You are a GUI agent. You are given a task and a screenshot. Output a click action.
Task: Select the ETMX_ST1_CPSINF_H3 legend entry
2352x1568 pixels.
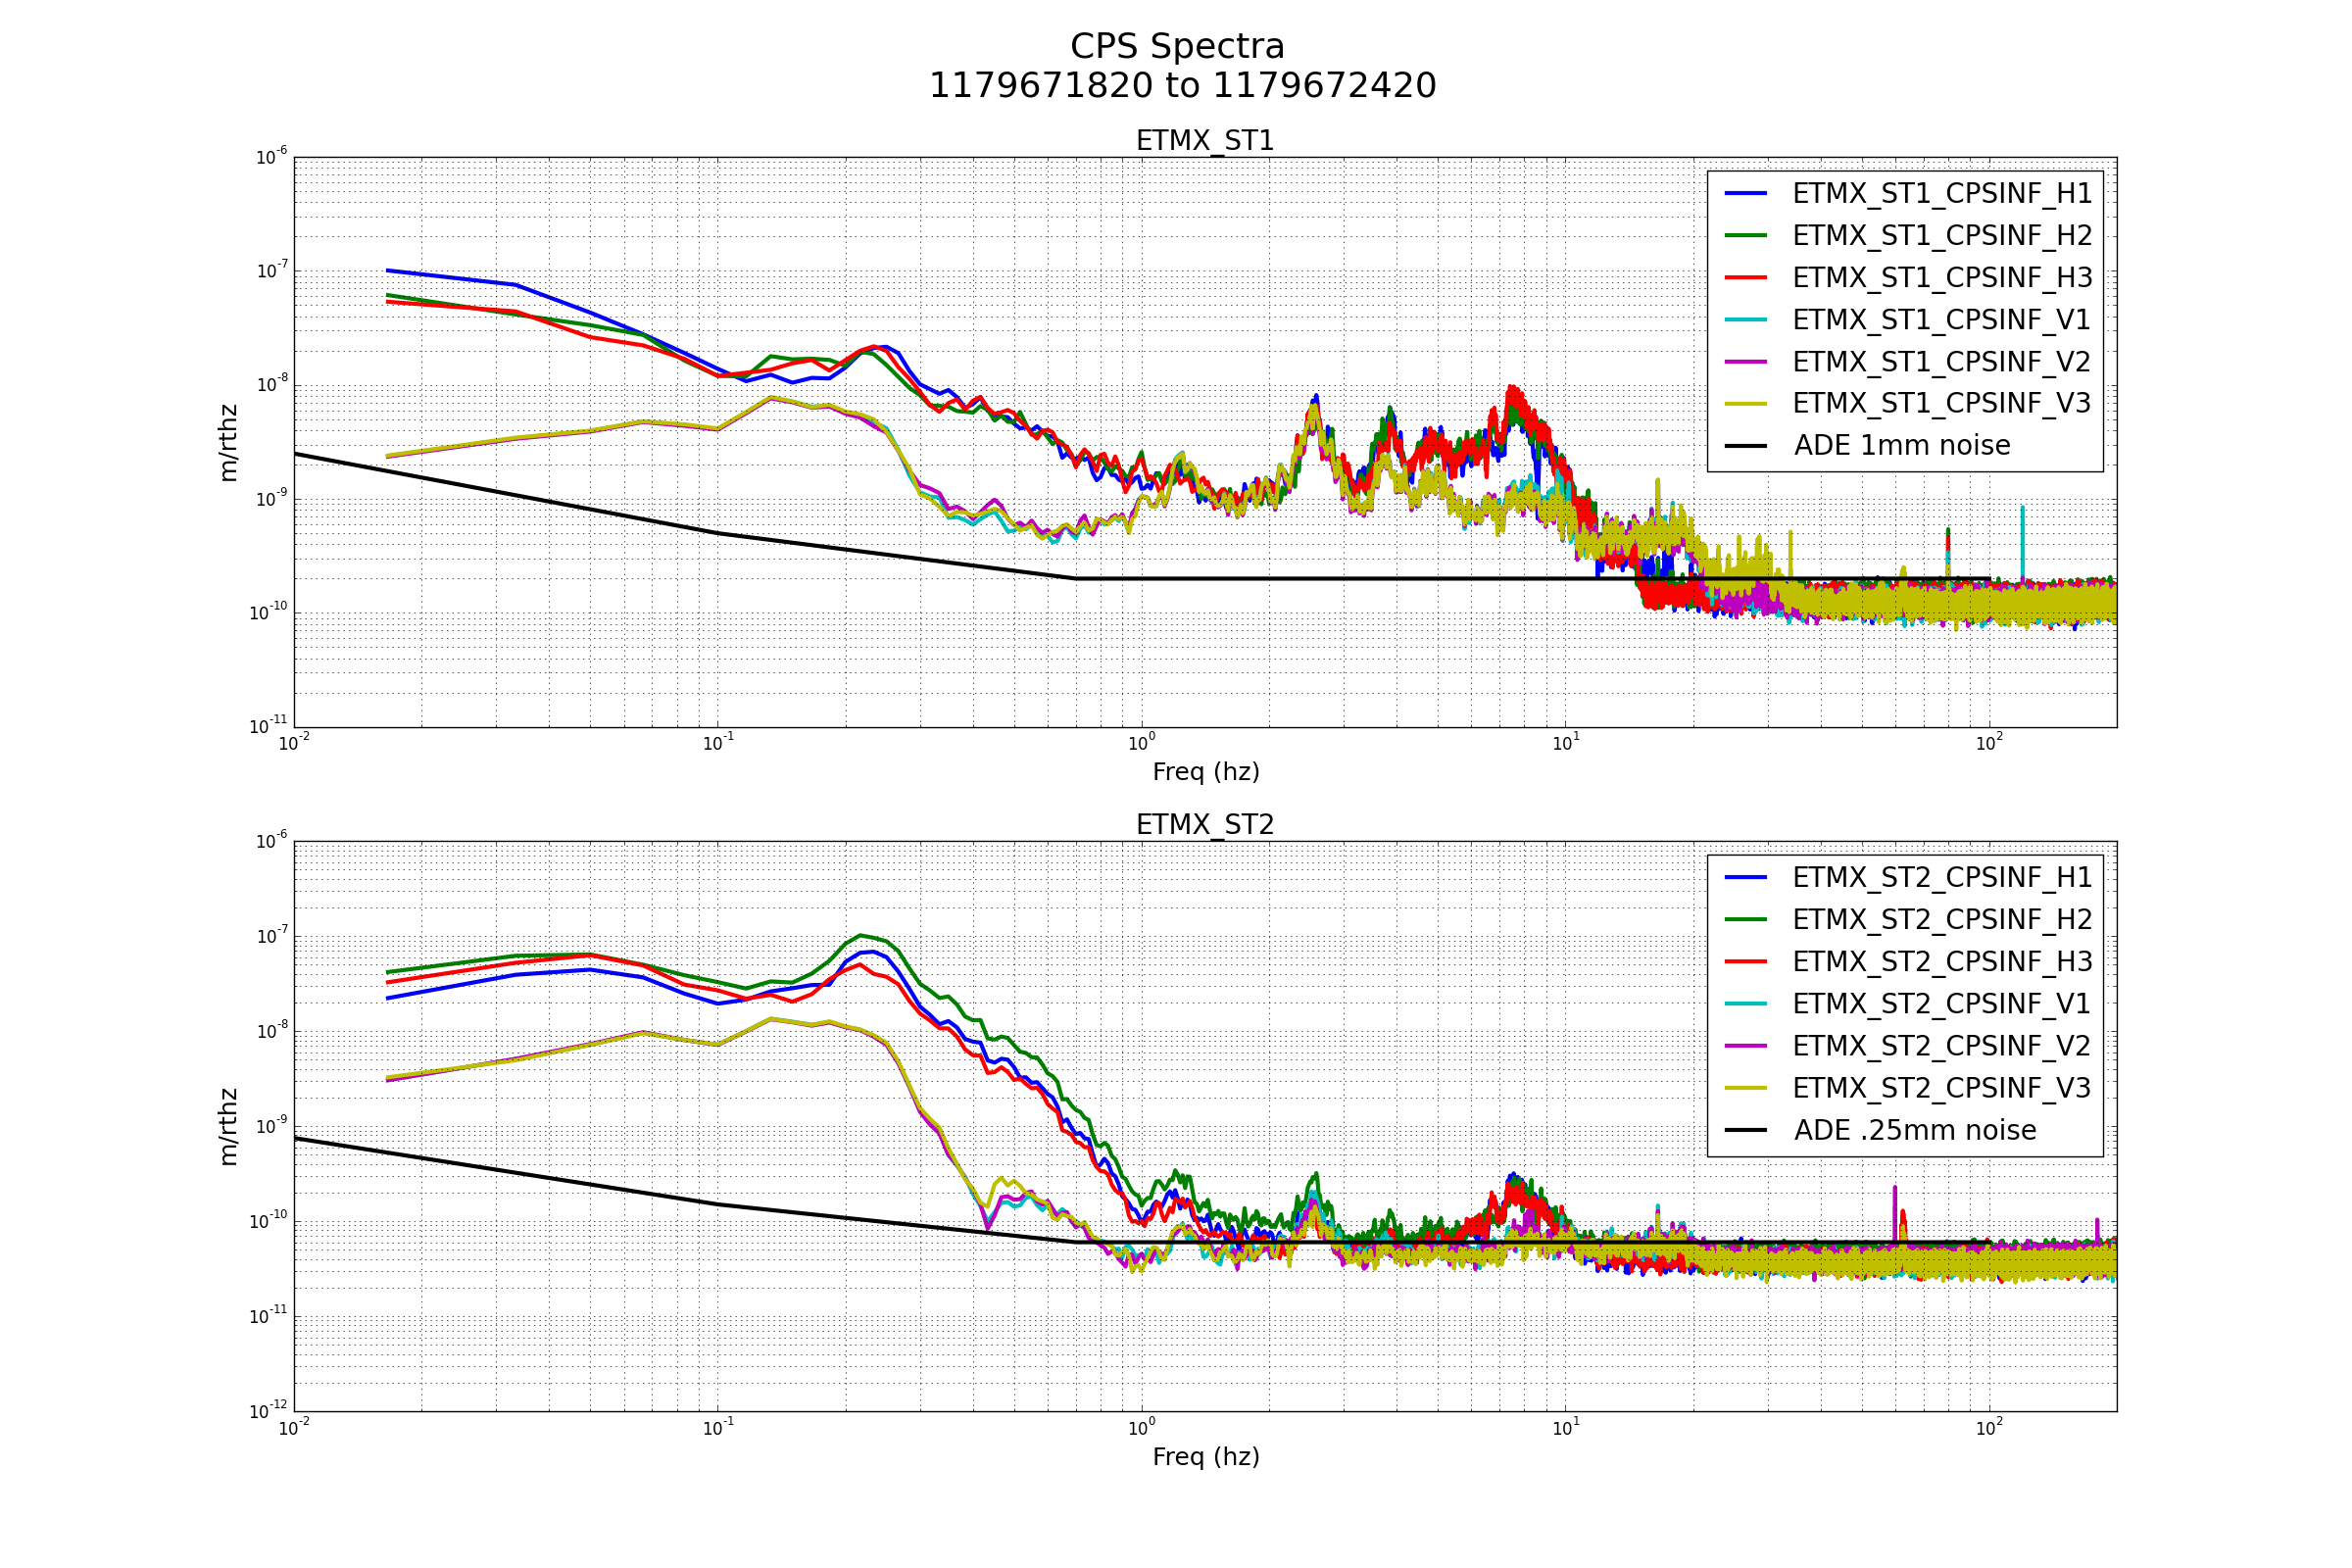[x=1941, y=278]
